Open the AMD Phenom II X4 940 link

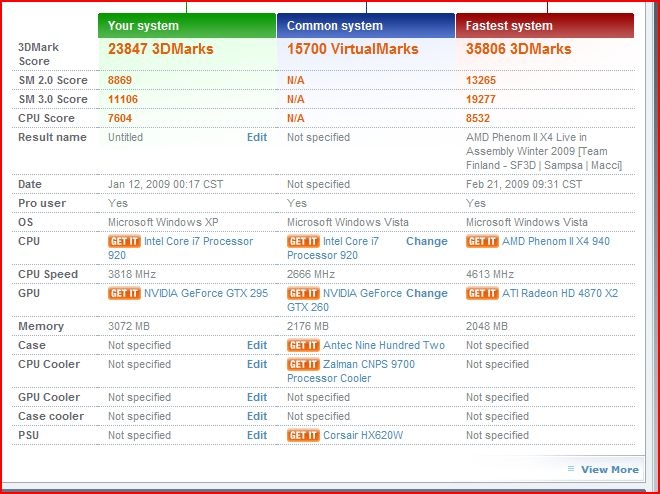[556, 241]
